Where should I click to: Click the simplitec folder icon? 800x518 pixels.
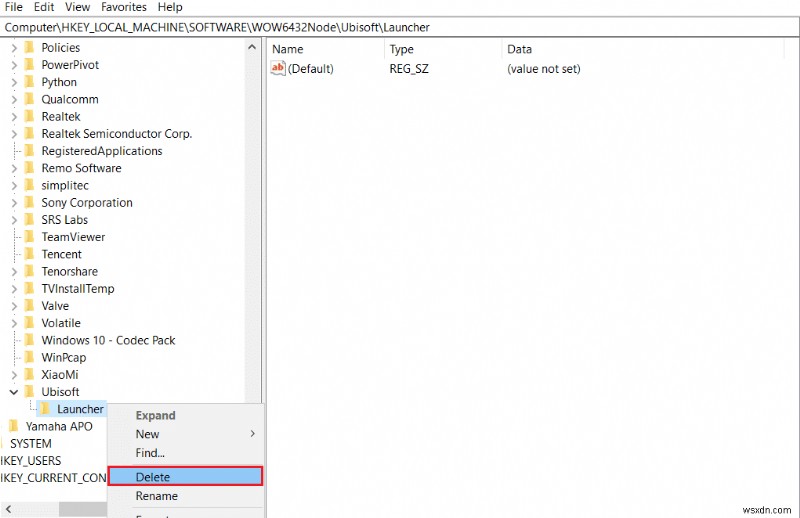pos(30,185)
